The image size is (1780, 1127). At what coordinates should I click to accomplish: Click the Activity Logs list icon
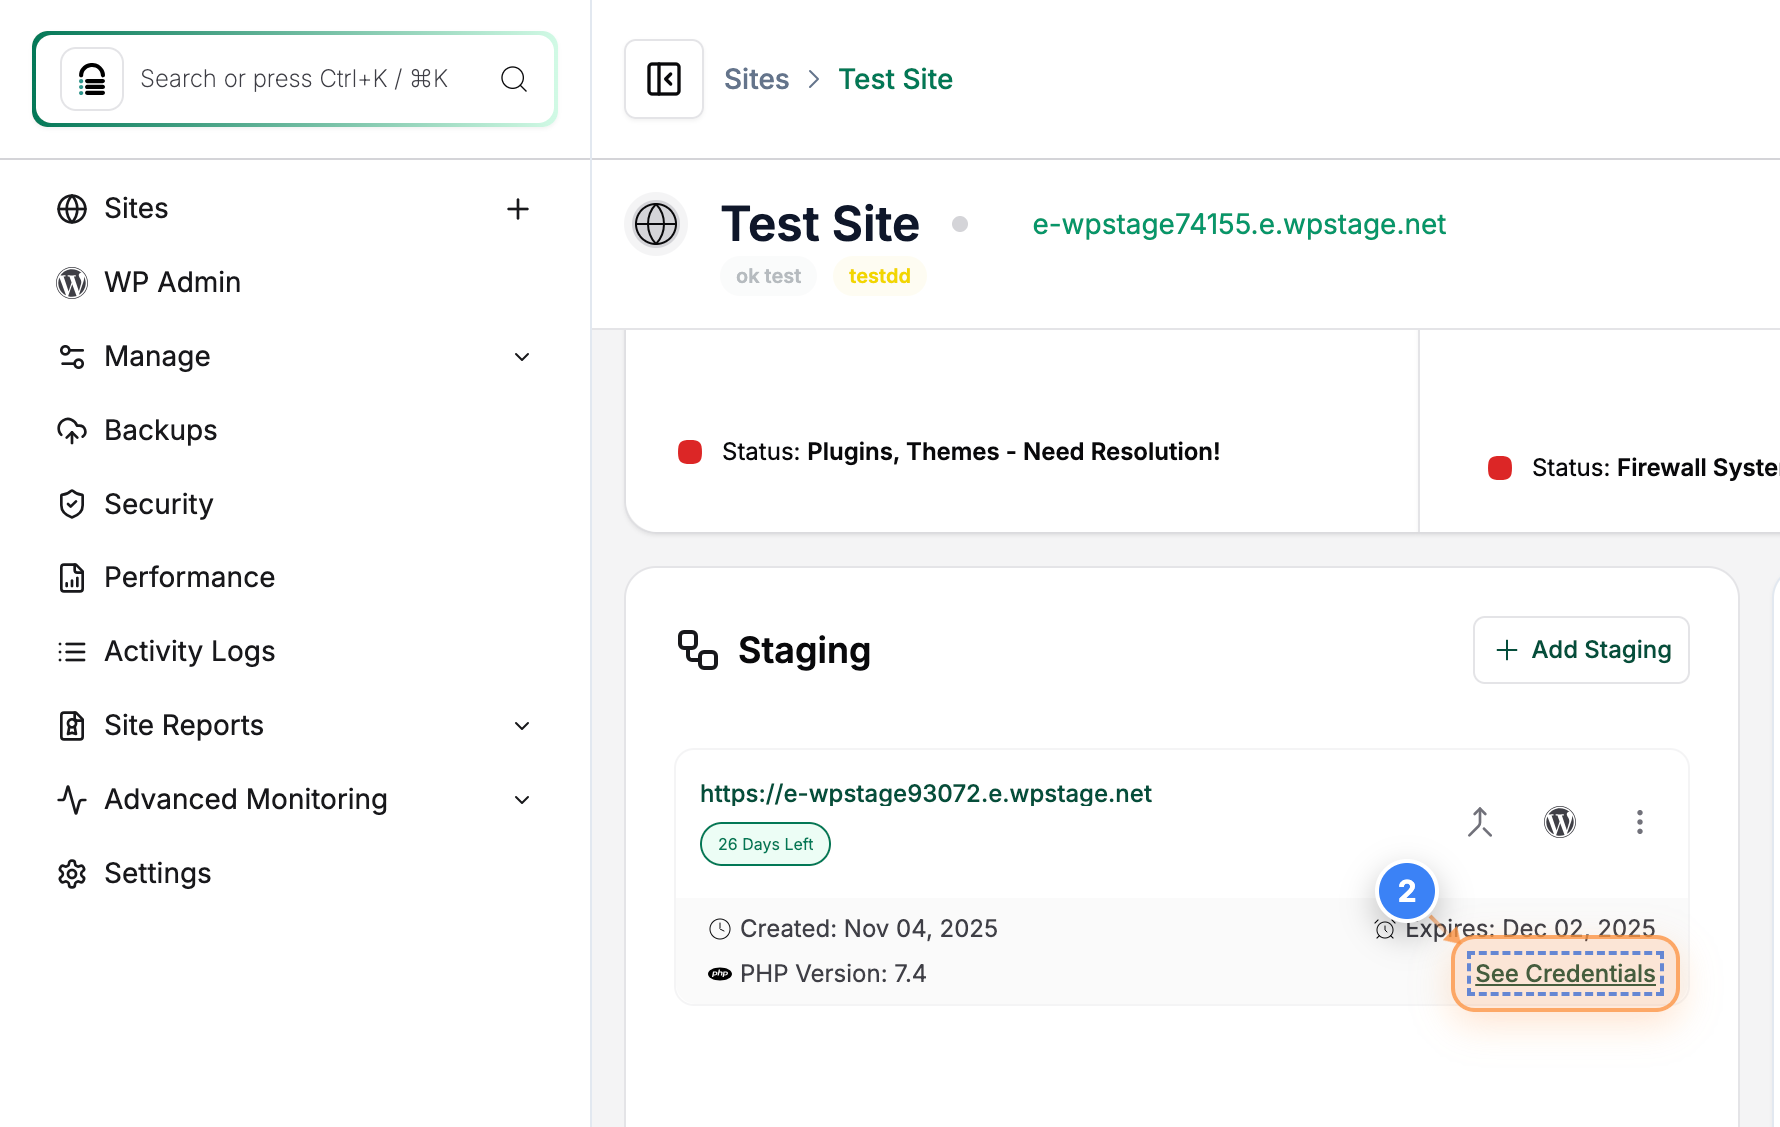(72, 652)
